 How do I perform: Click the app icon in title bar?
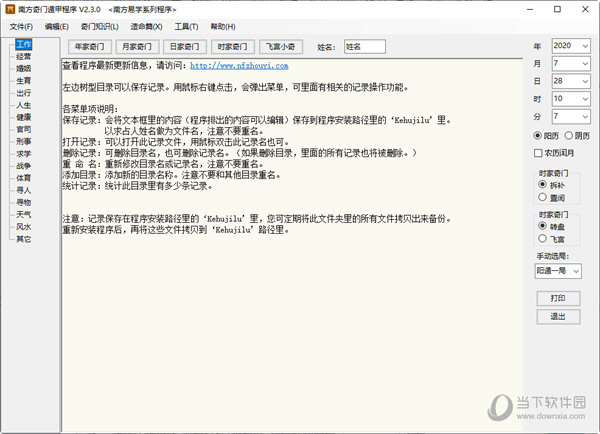click(x=9, y=8)
